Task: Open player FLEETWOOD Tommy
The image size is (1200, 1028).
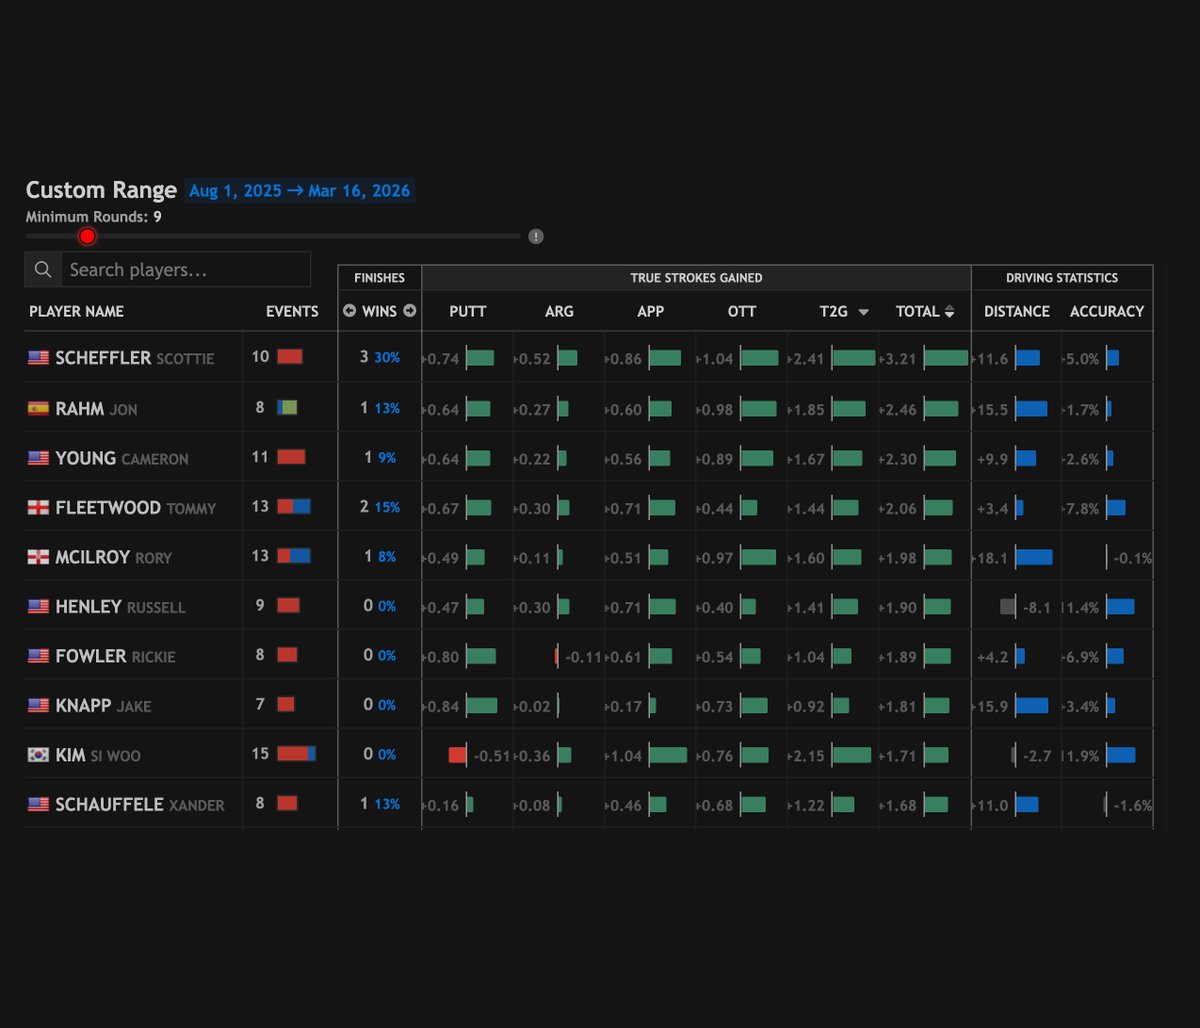Action: [136, 507]
